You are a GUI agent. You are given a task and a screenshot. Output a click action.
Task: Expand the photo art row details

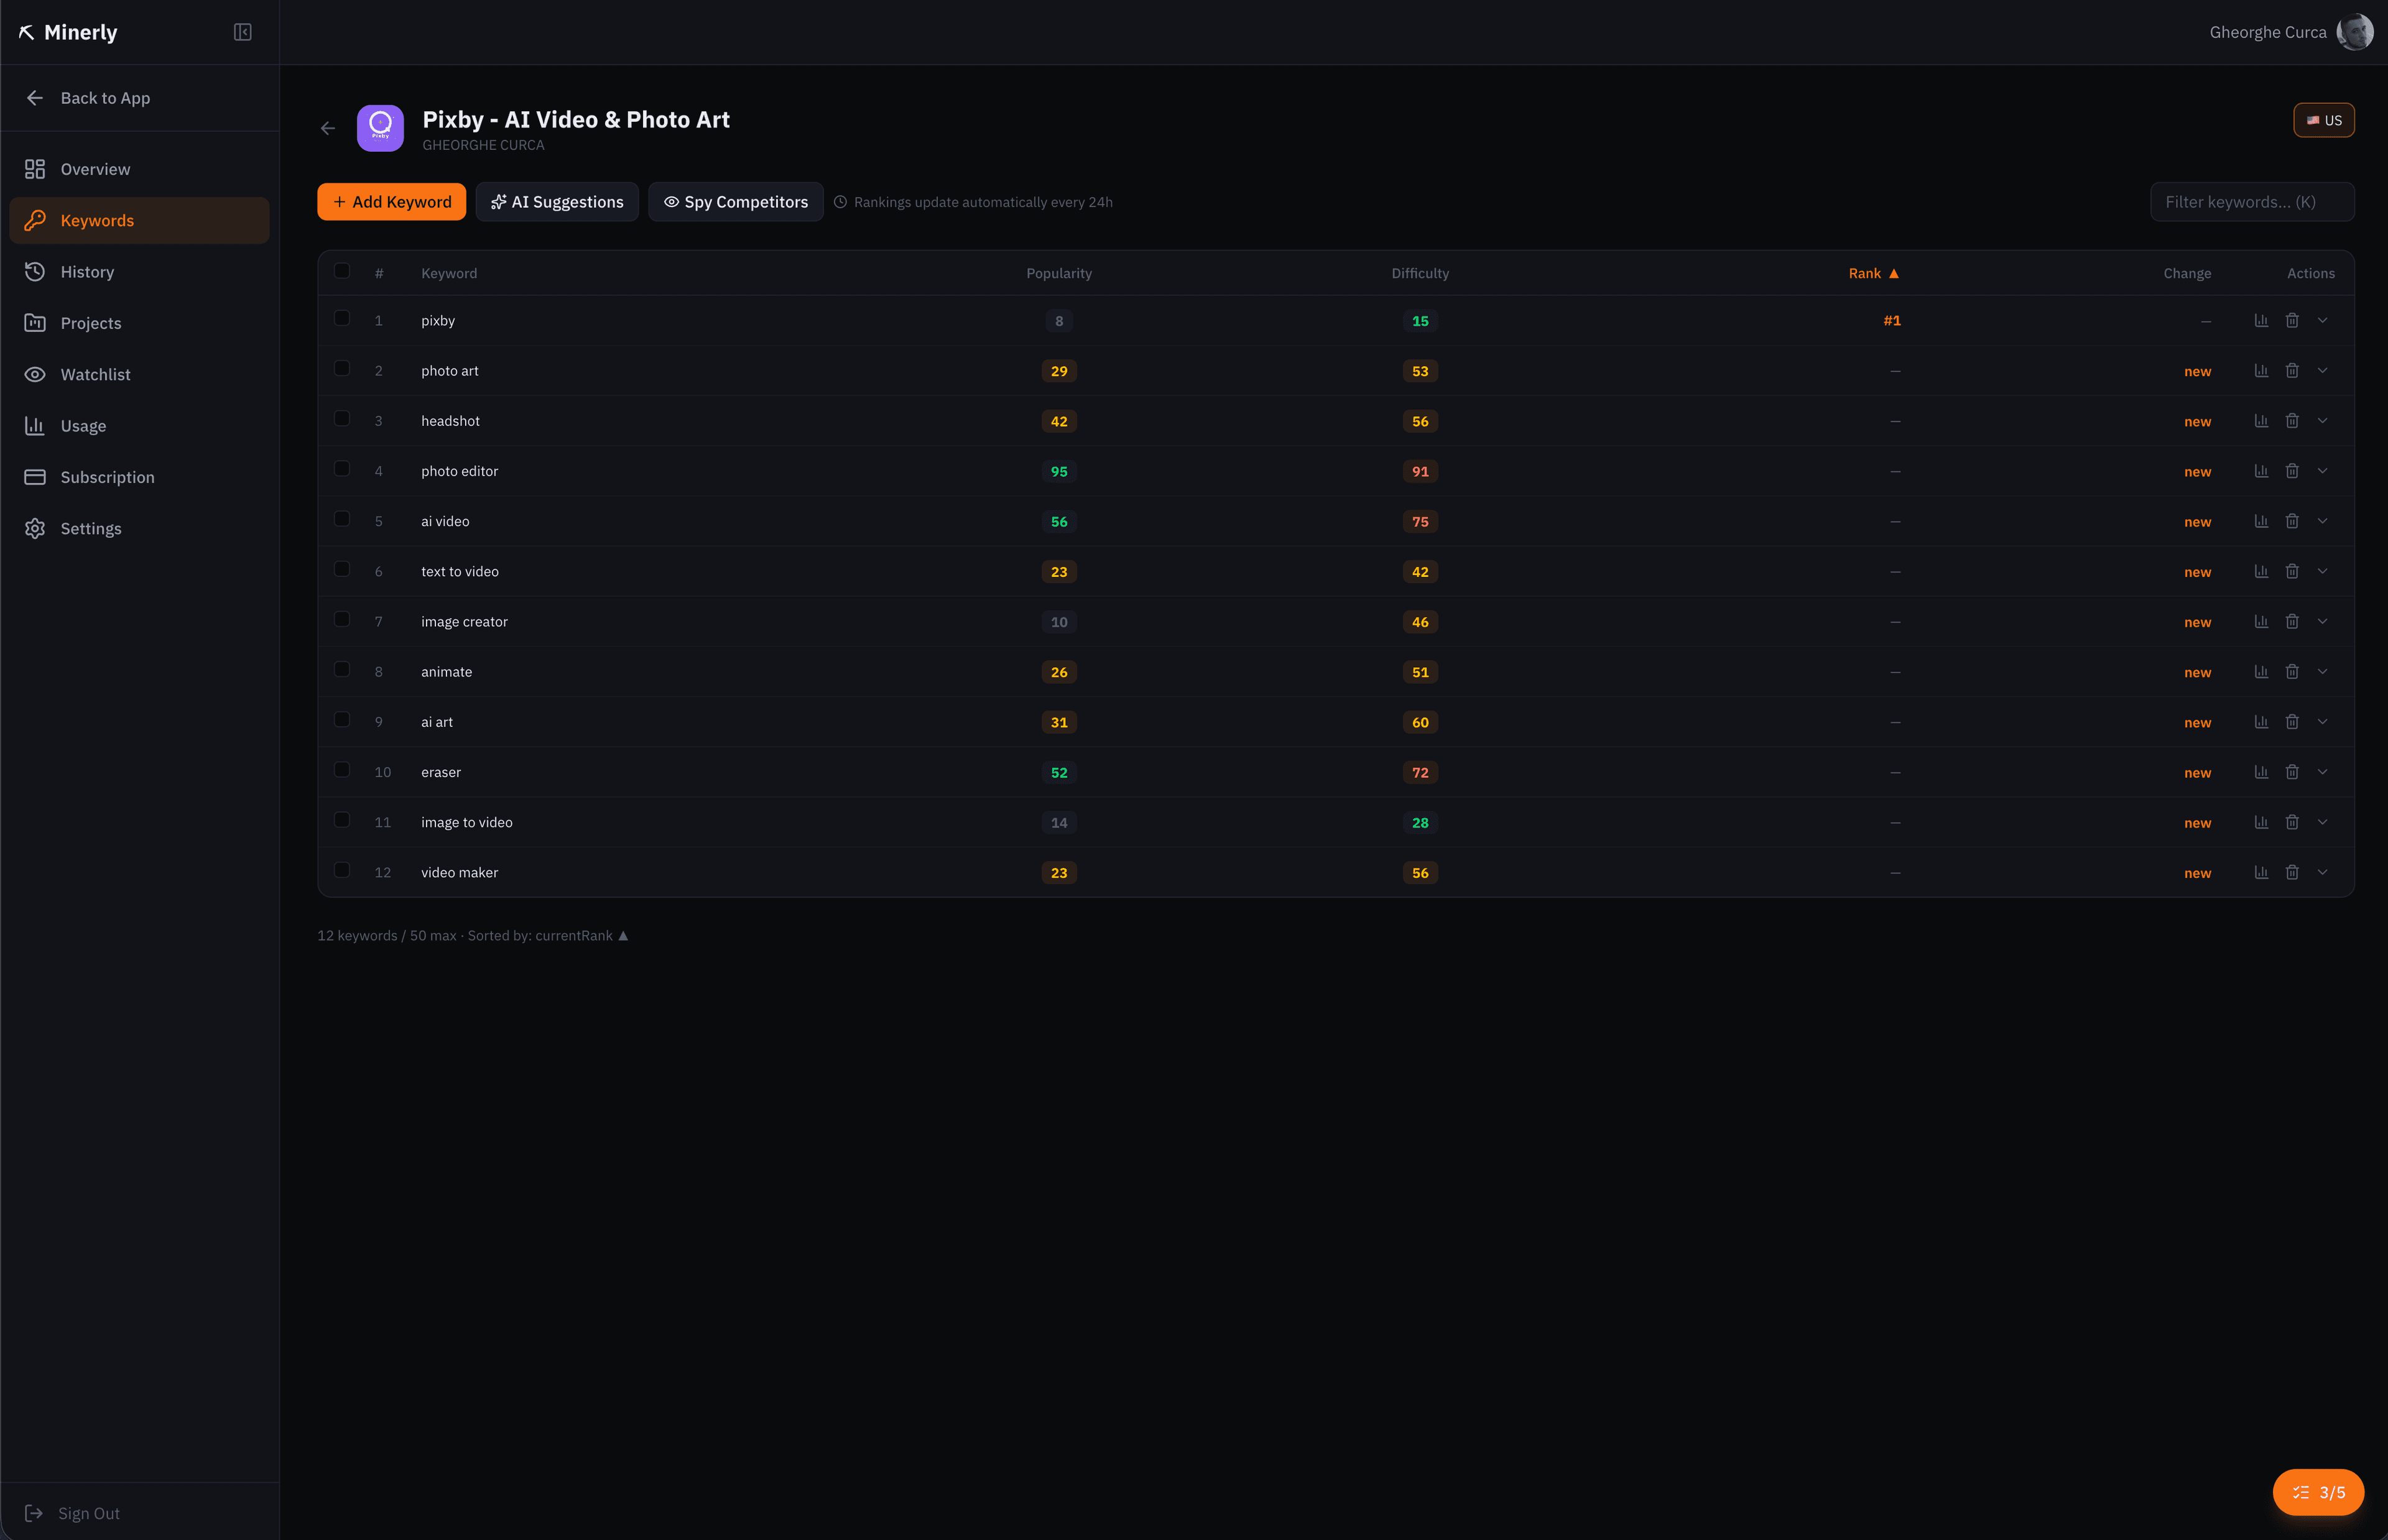pos(2323,370)
